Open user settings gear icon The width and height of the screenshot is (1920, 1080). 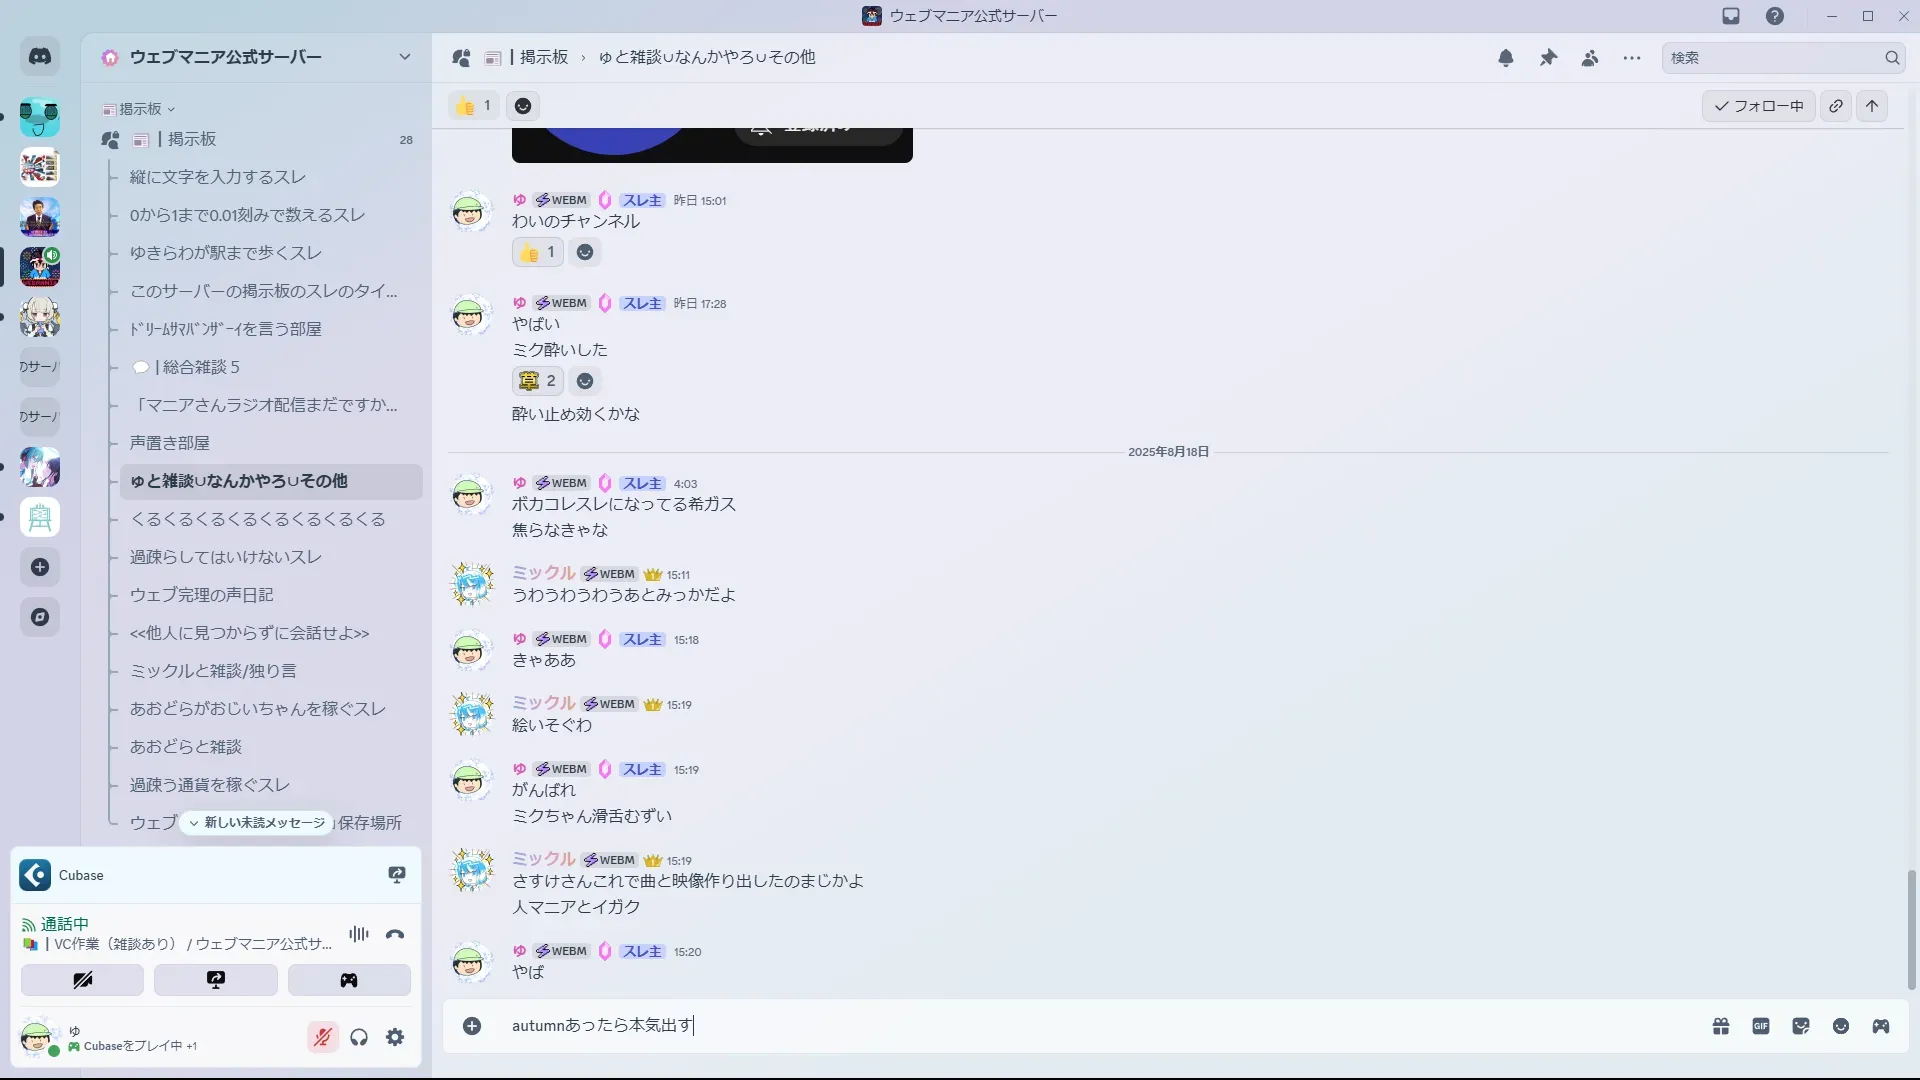click(x=395, y=1037)
